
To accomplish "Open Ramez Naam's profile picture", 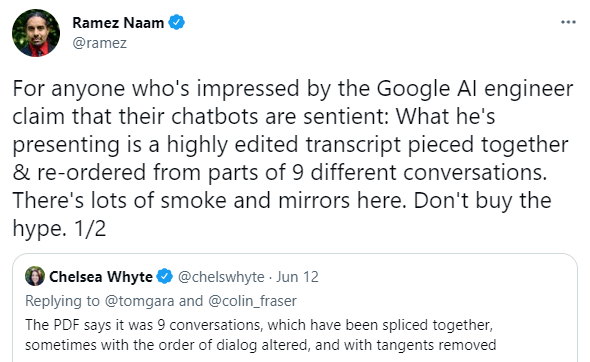I will [36, 33].
